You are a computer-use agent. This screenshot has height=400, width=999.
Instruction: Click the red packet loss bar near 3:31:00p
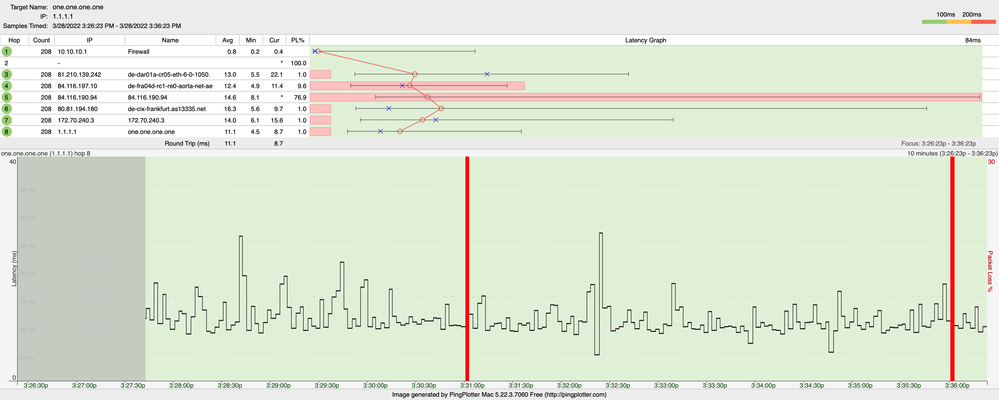click(467, 269)
